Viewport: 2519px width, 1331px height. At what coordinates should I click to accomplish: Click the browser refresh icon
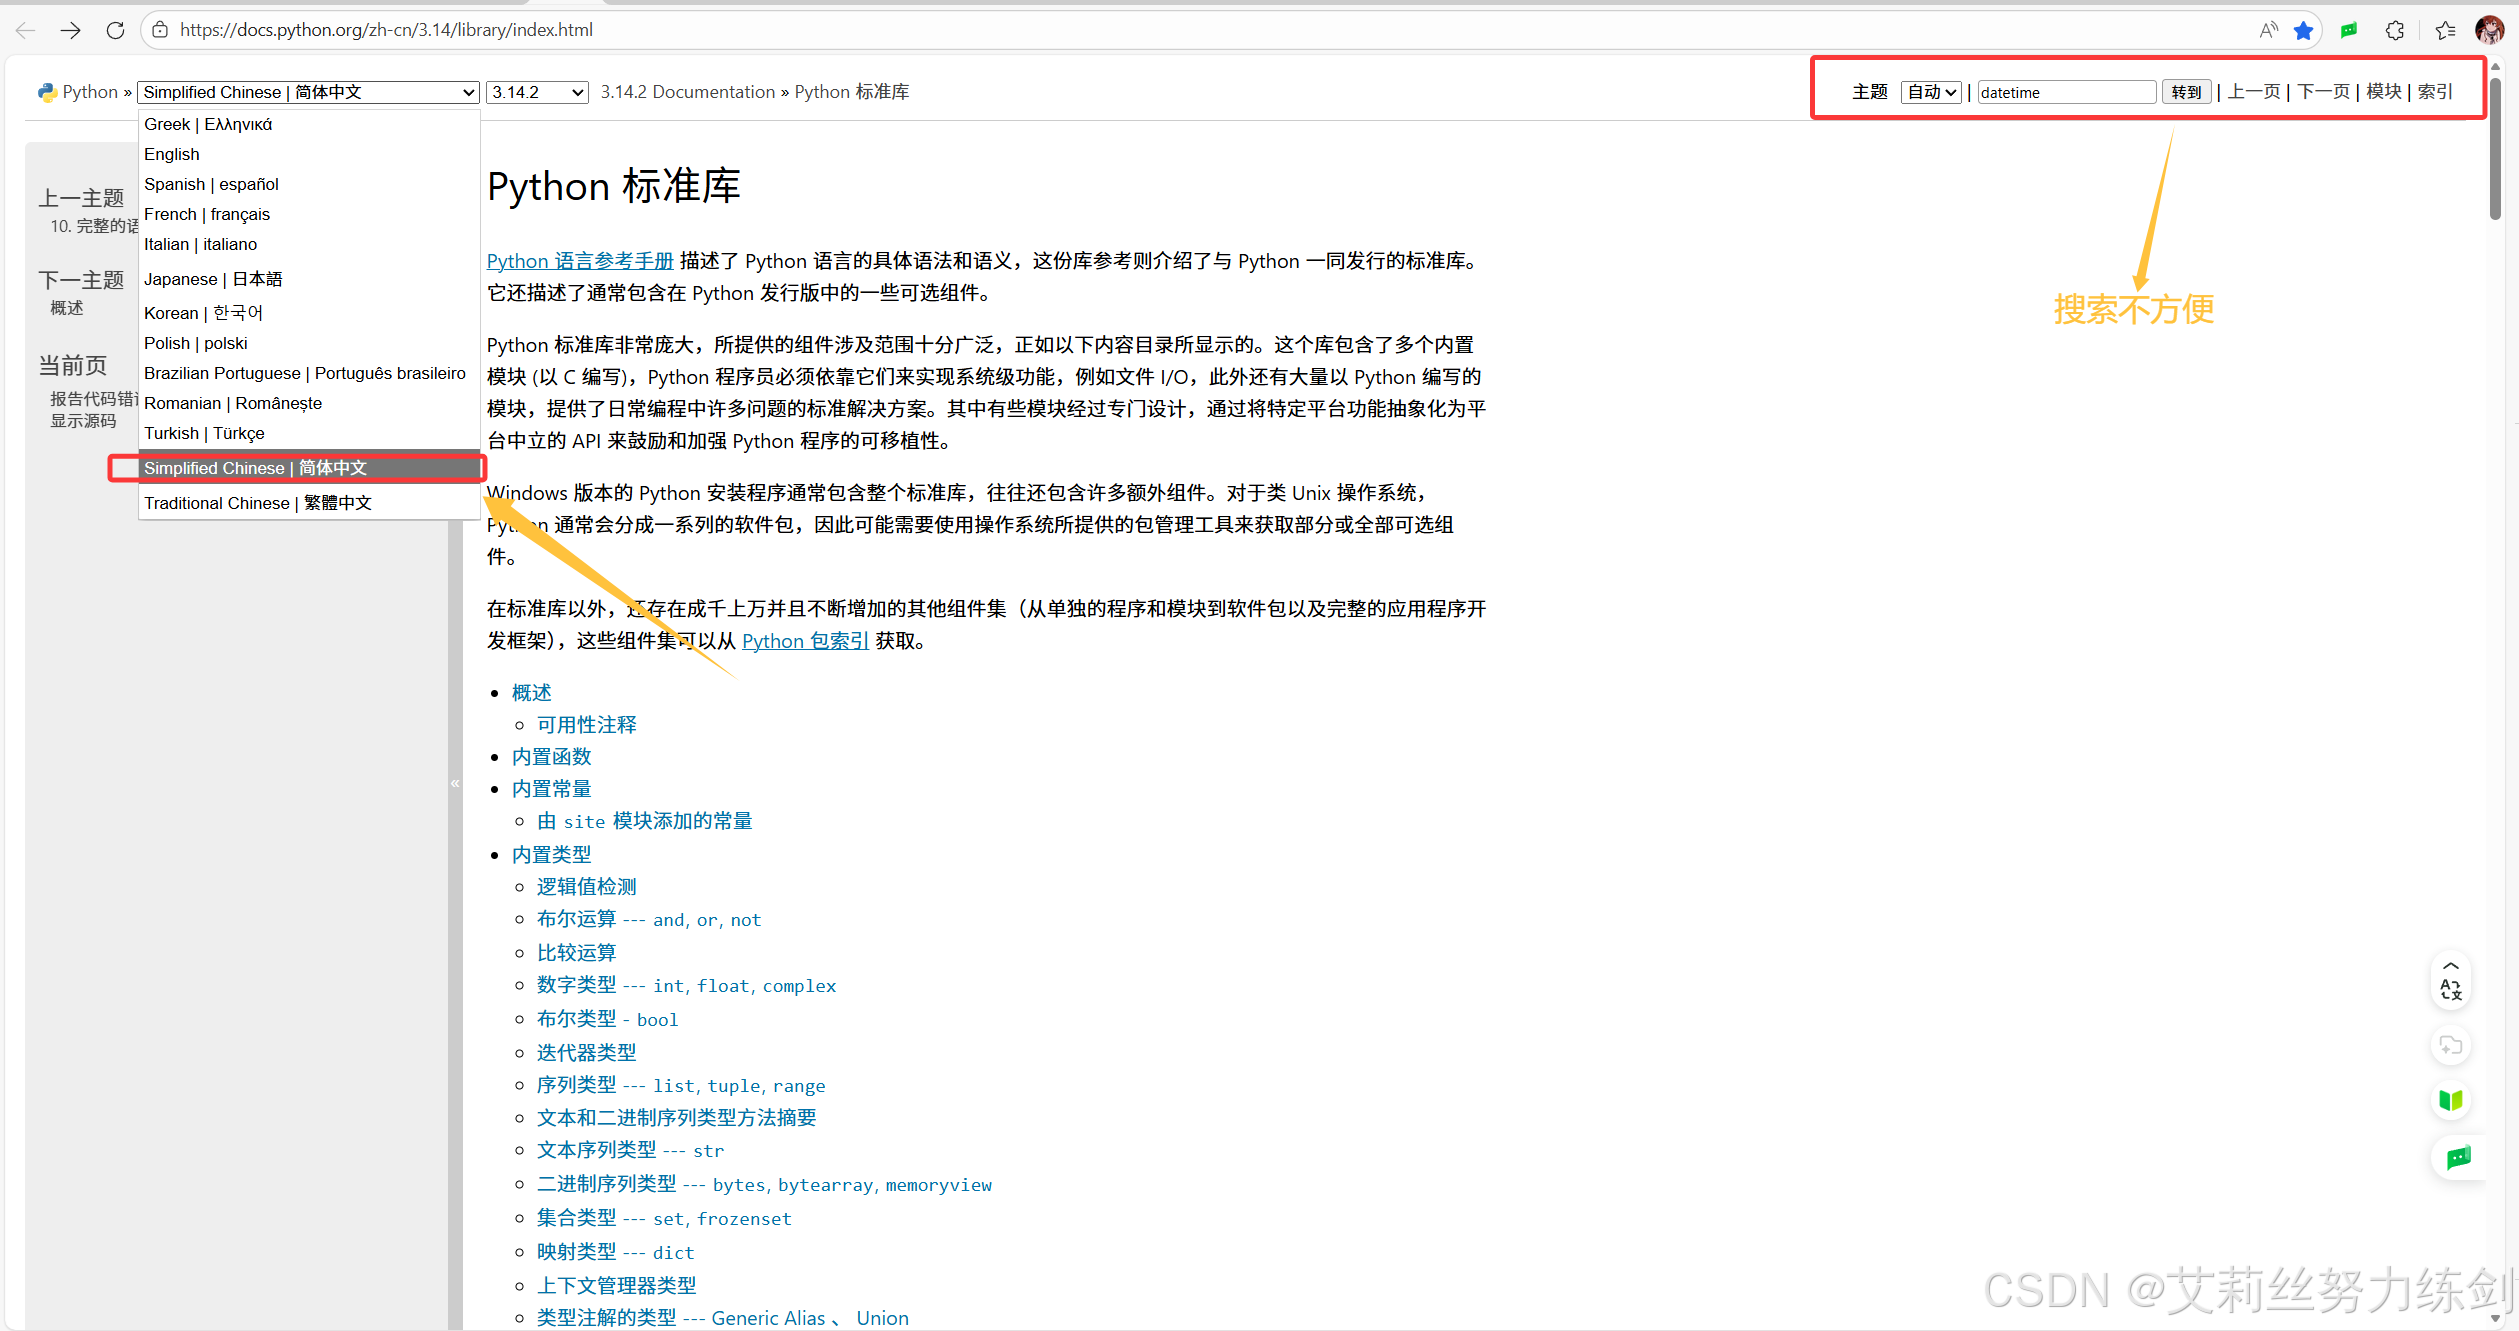[x=115, y=30]
